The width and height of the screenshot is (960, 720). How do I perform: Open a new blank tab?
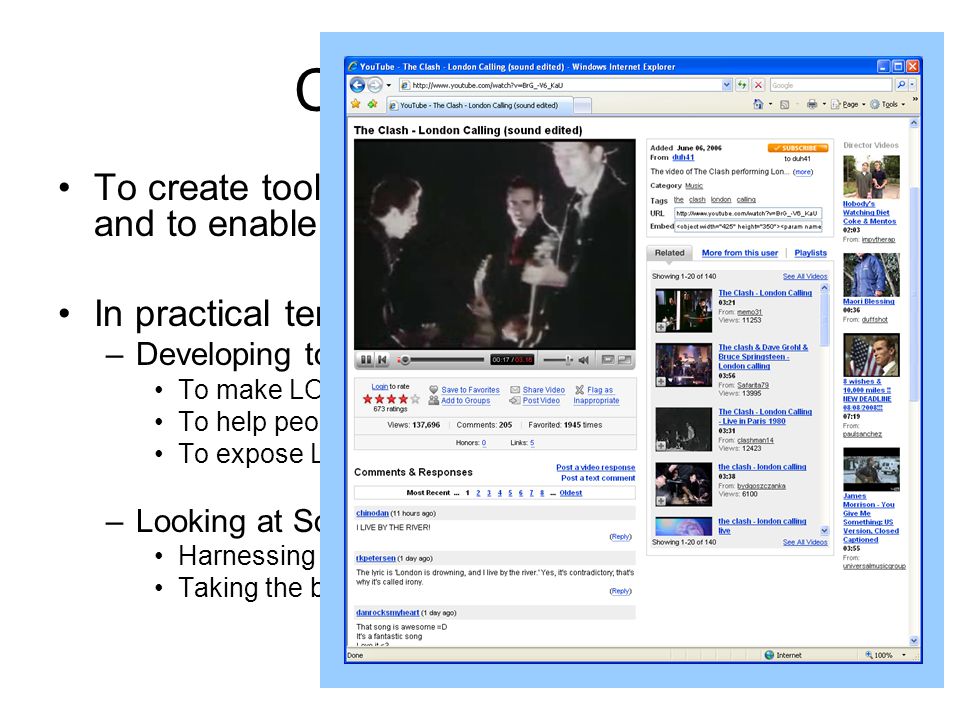tap(583, 106)
